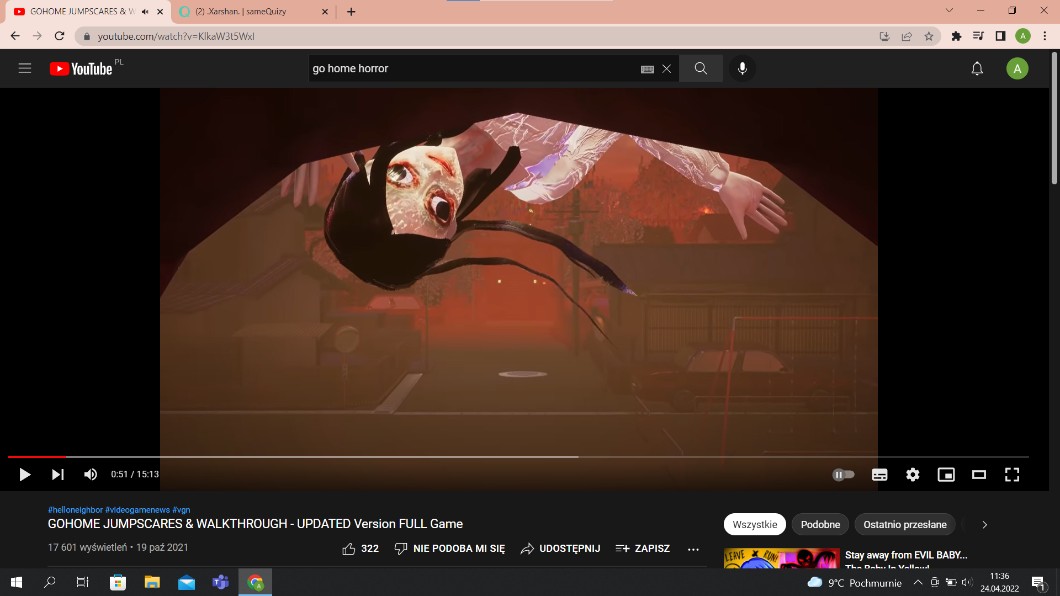Click the ZAPISZ save button
Screen dimensions: 1060x596
(642, 549)
